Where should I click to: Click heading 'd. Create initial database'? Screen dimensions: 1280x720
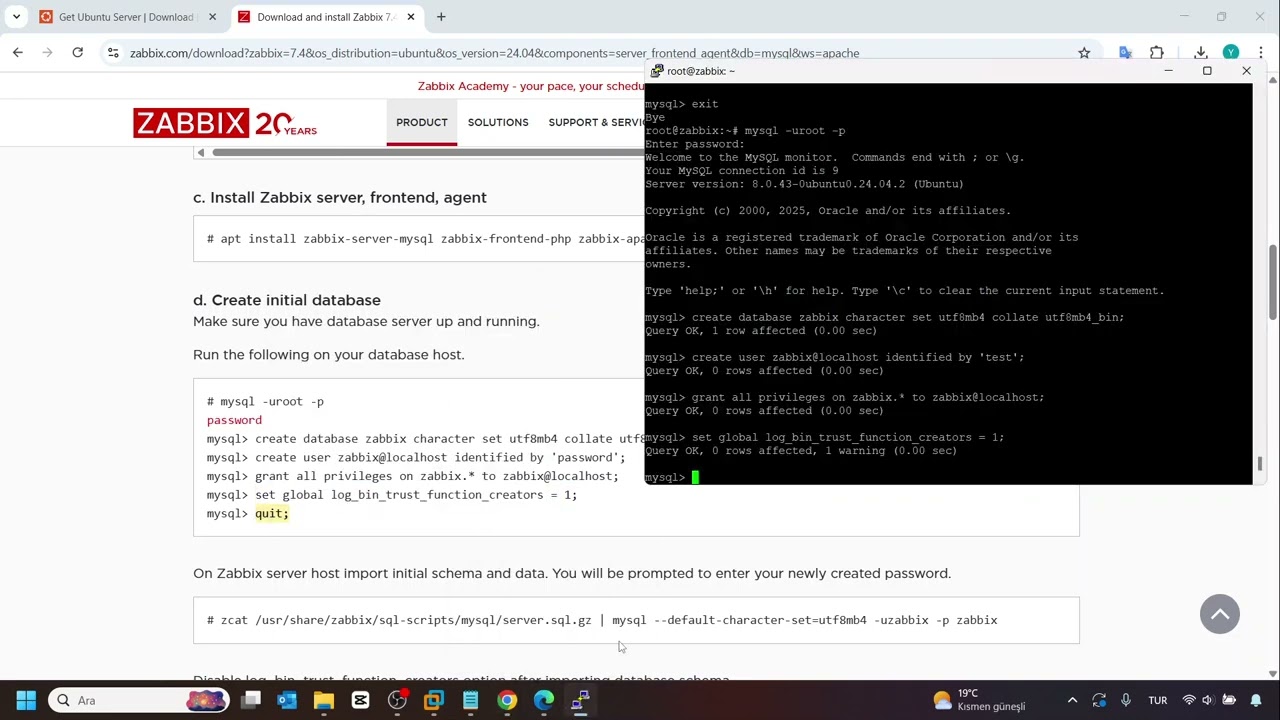287,300
